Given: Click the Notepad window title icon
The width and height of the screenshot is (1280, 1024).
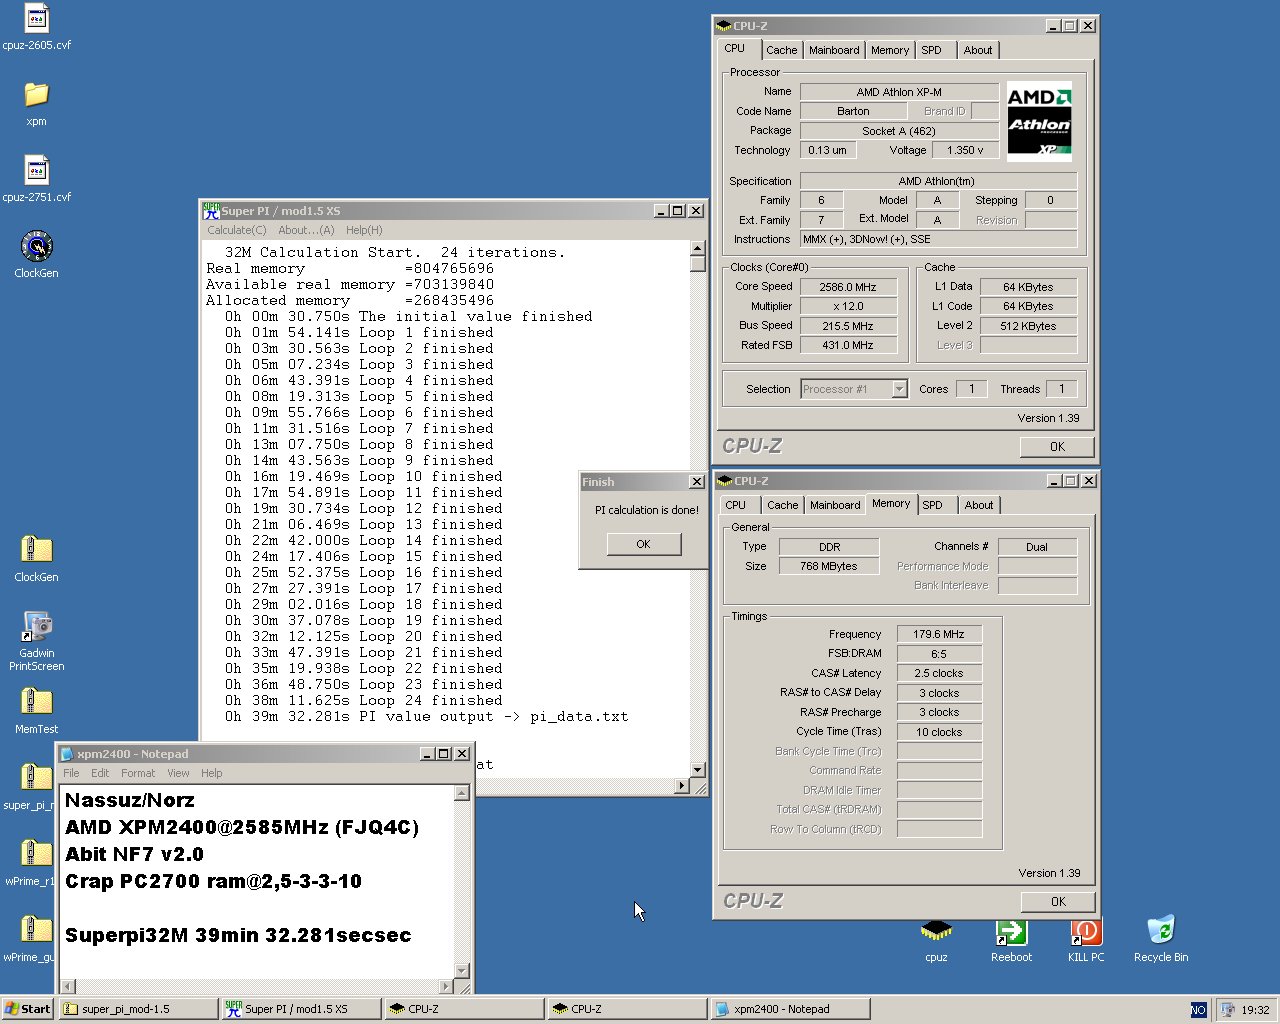Looking at the screenshot, I should (x=67, y=754).
